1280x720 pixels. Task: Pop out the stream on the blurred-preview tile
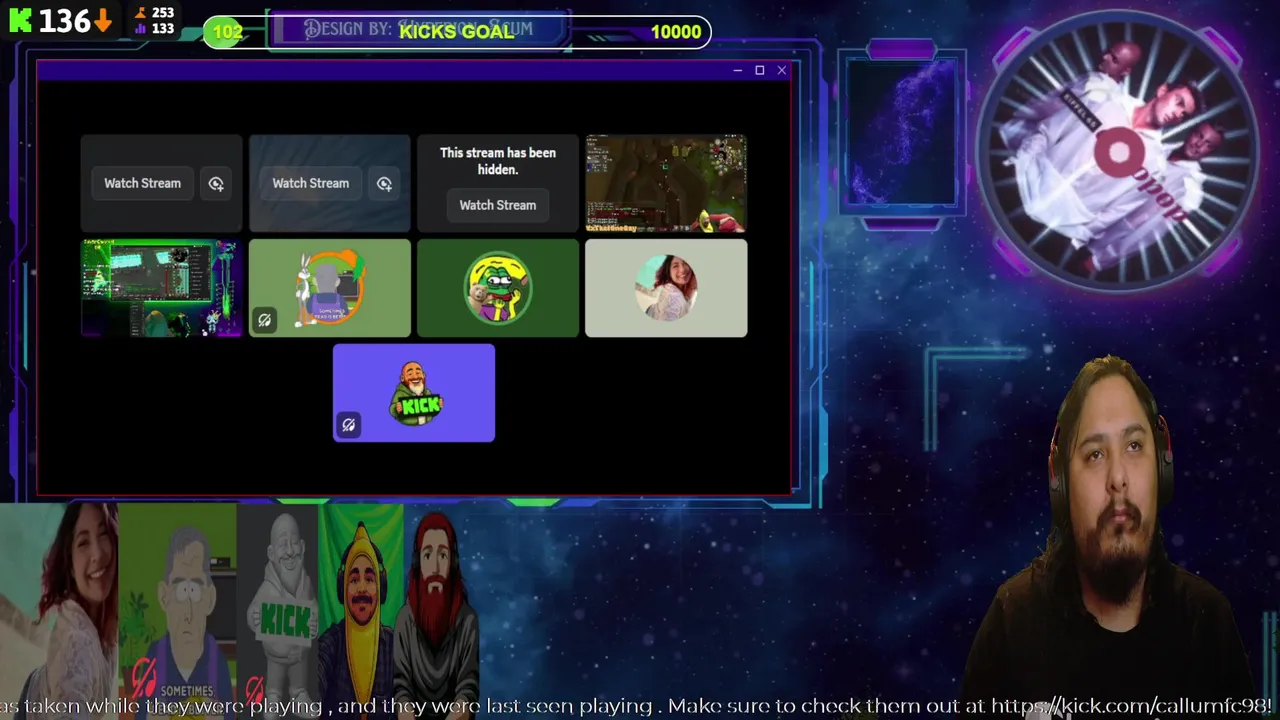(384, 183)
